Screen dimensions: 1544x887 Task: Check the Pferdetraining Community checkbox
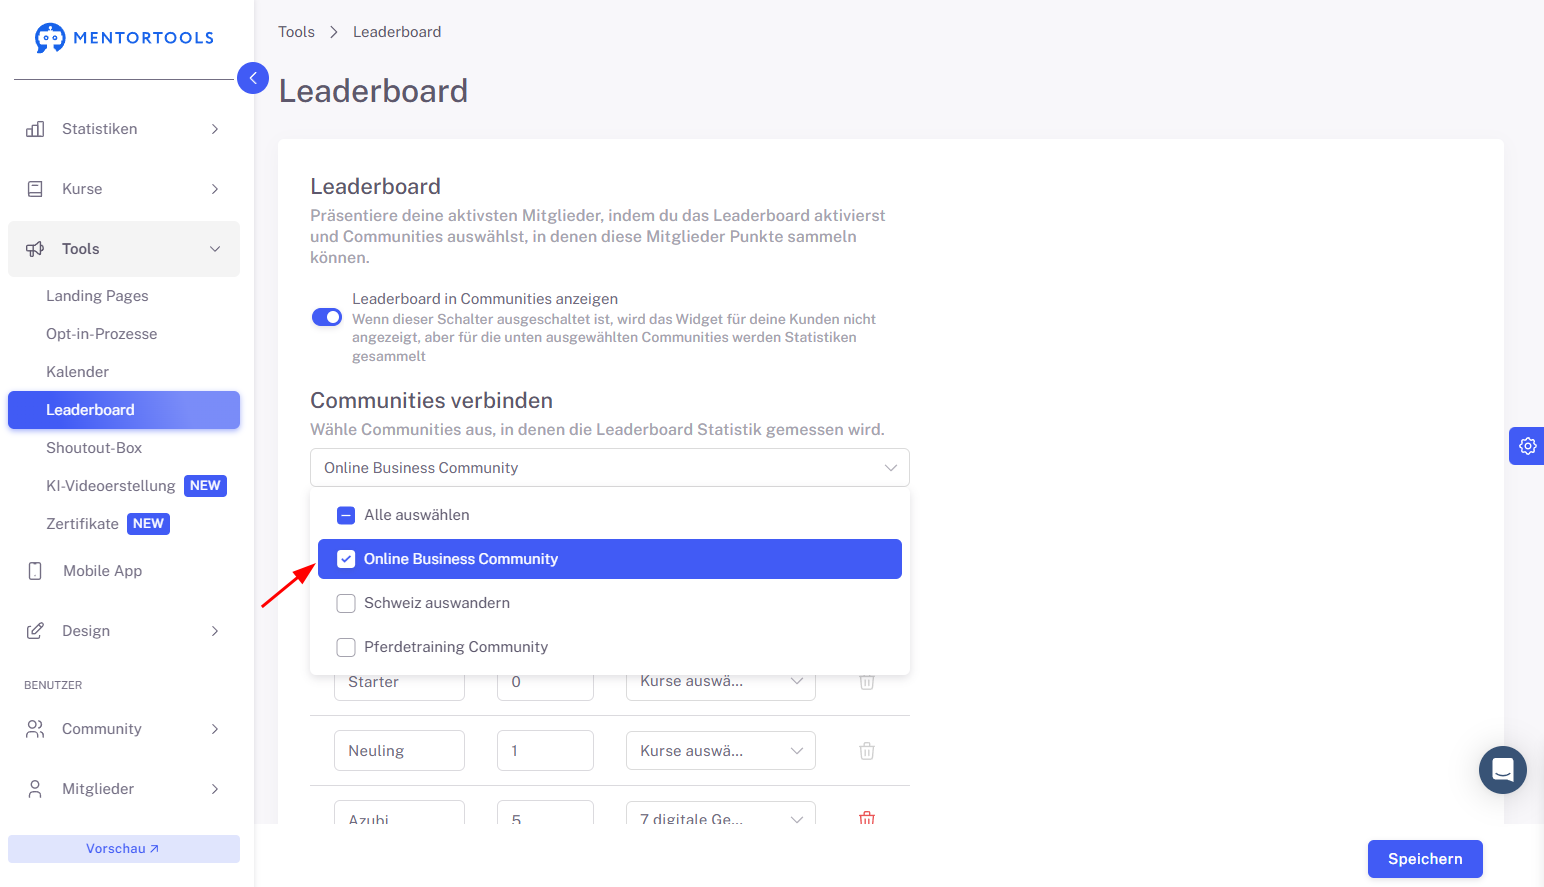coord(346,647)
